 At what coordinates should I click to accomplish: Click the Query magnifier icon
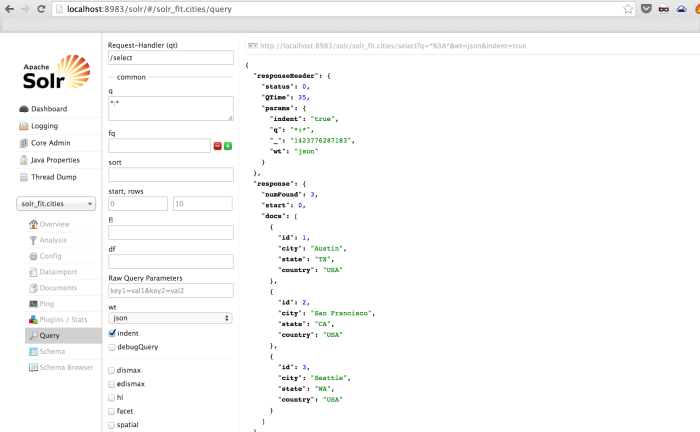tap(33, 335)
